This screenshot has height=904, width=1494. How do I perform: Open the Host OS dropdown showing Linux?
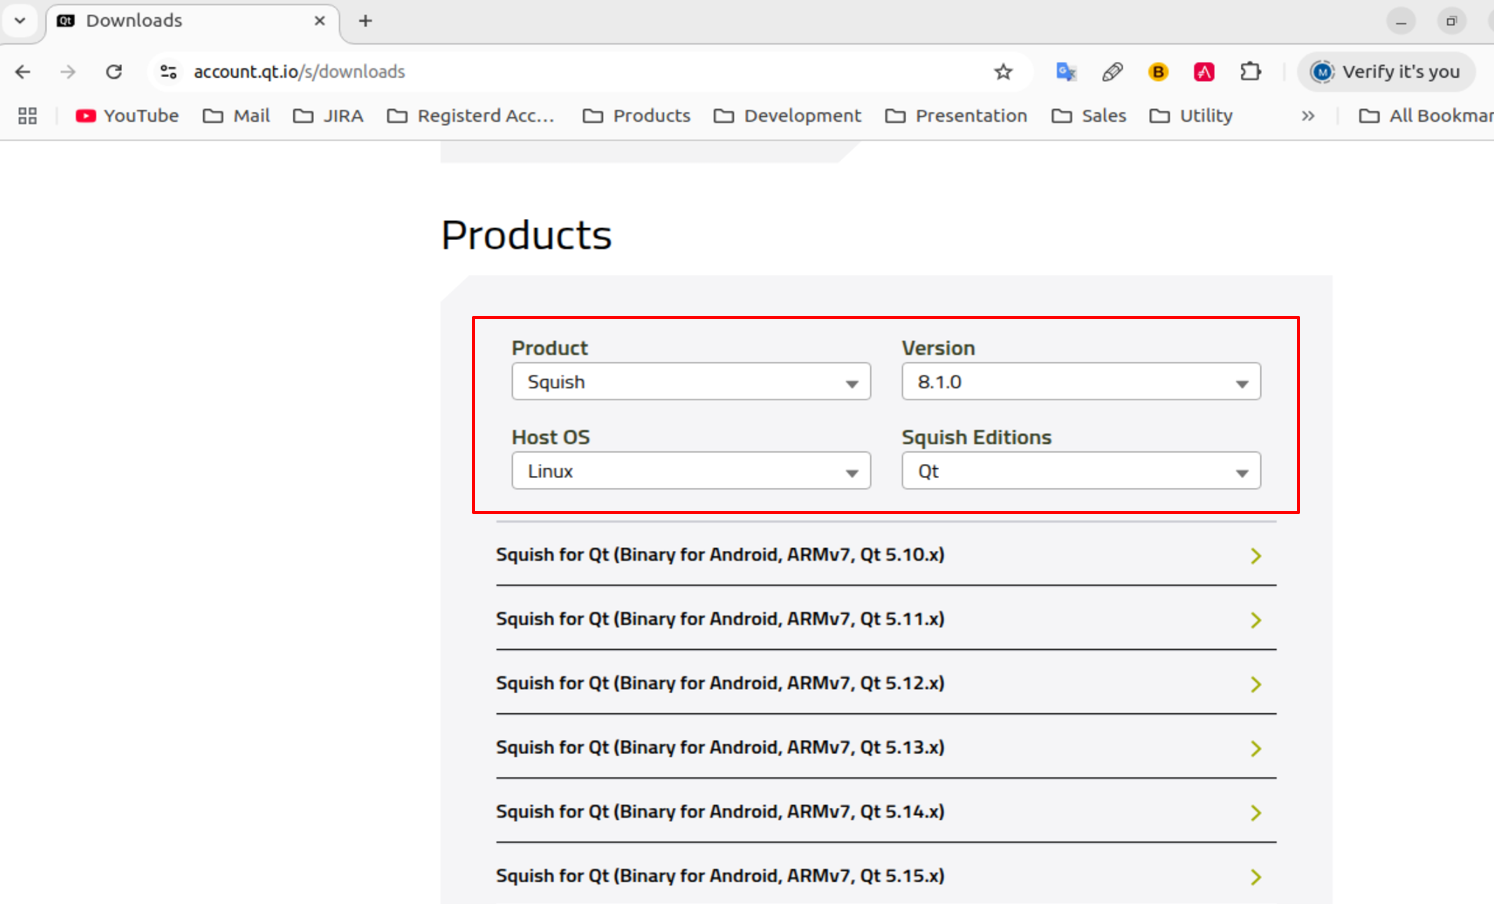(x=691, y=471)
